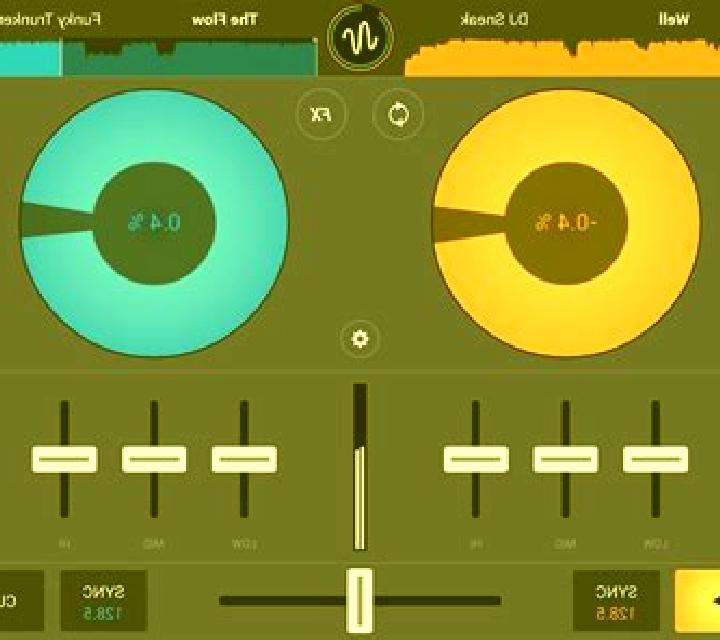
Task: Open settings with the gear icon
Action: tap(360, 339)
